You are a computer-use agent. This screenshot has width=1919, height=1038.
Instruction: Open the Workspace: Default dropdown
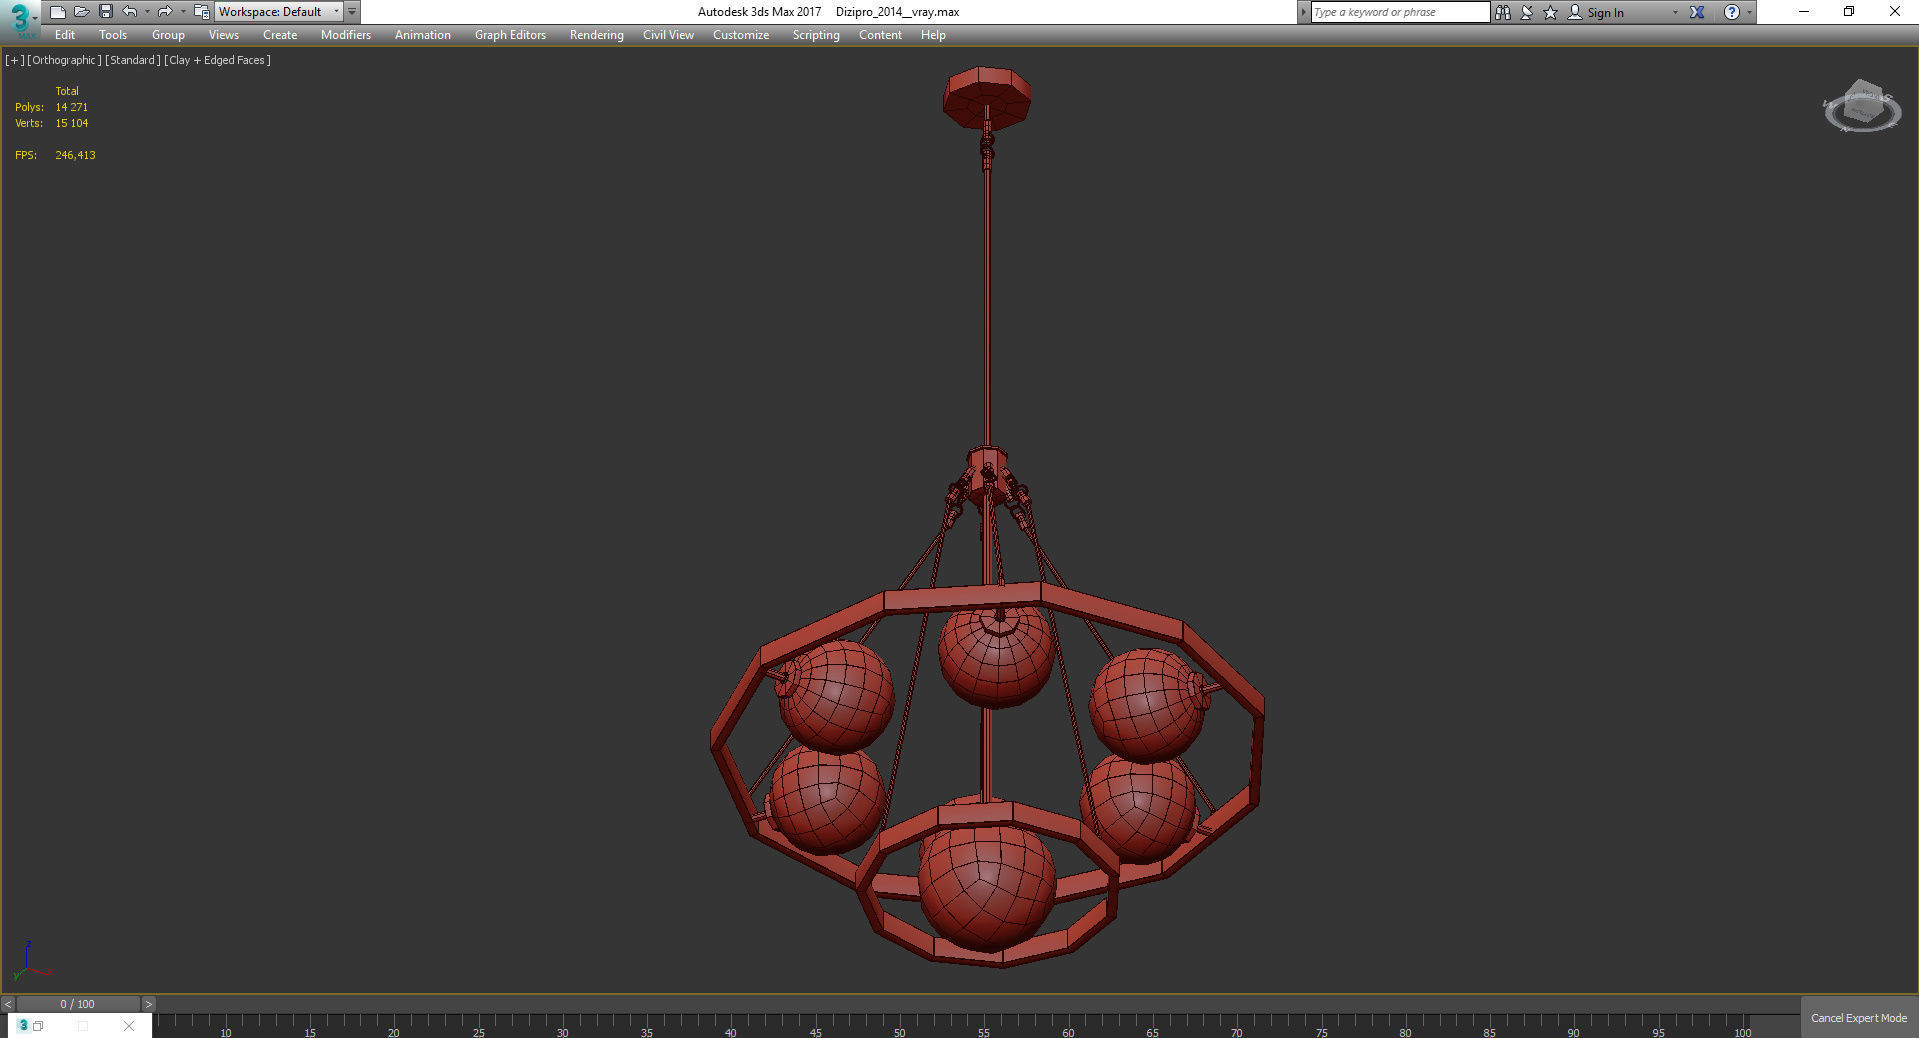(278, 12)
